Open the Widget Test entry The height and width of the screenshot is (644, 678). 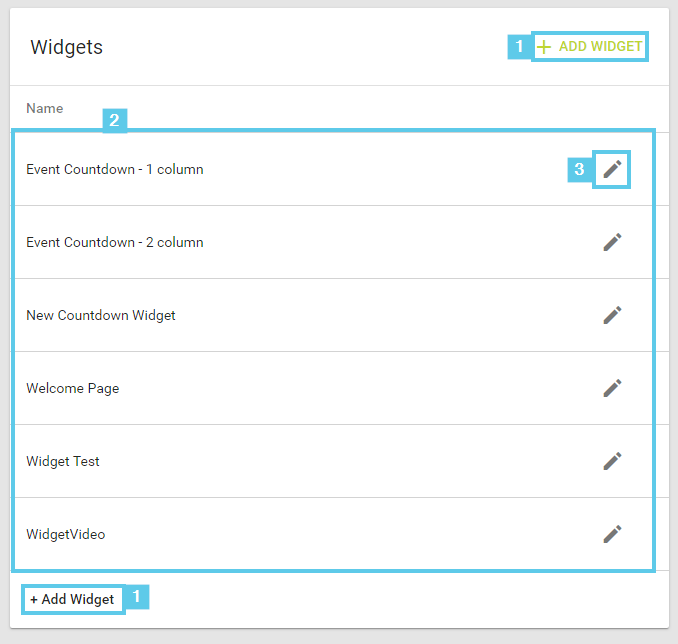pos(333,461)
